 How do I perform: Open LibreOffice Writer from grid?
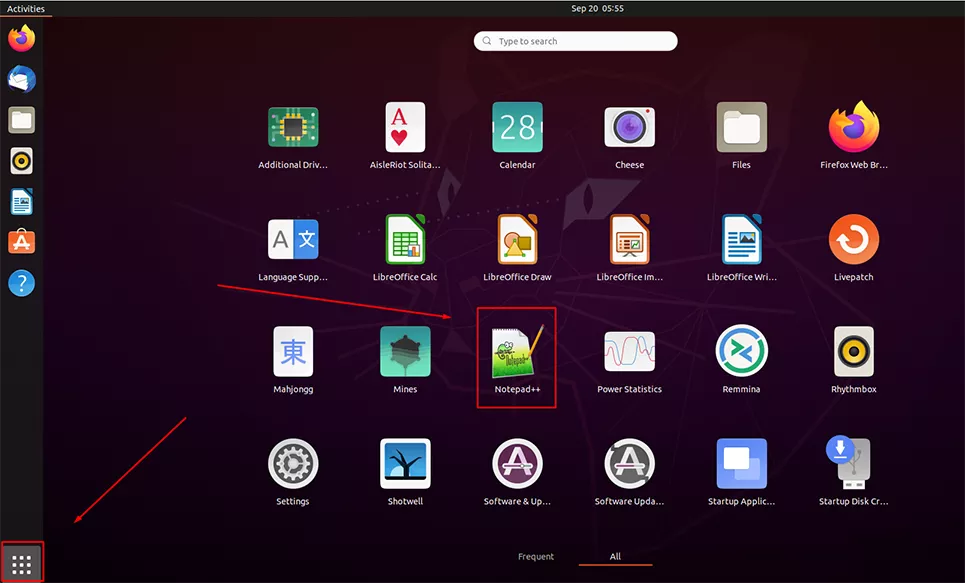pyautogui.click(x=742, y=239)
